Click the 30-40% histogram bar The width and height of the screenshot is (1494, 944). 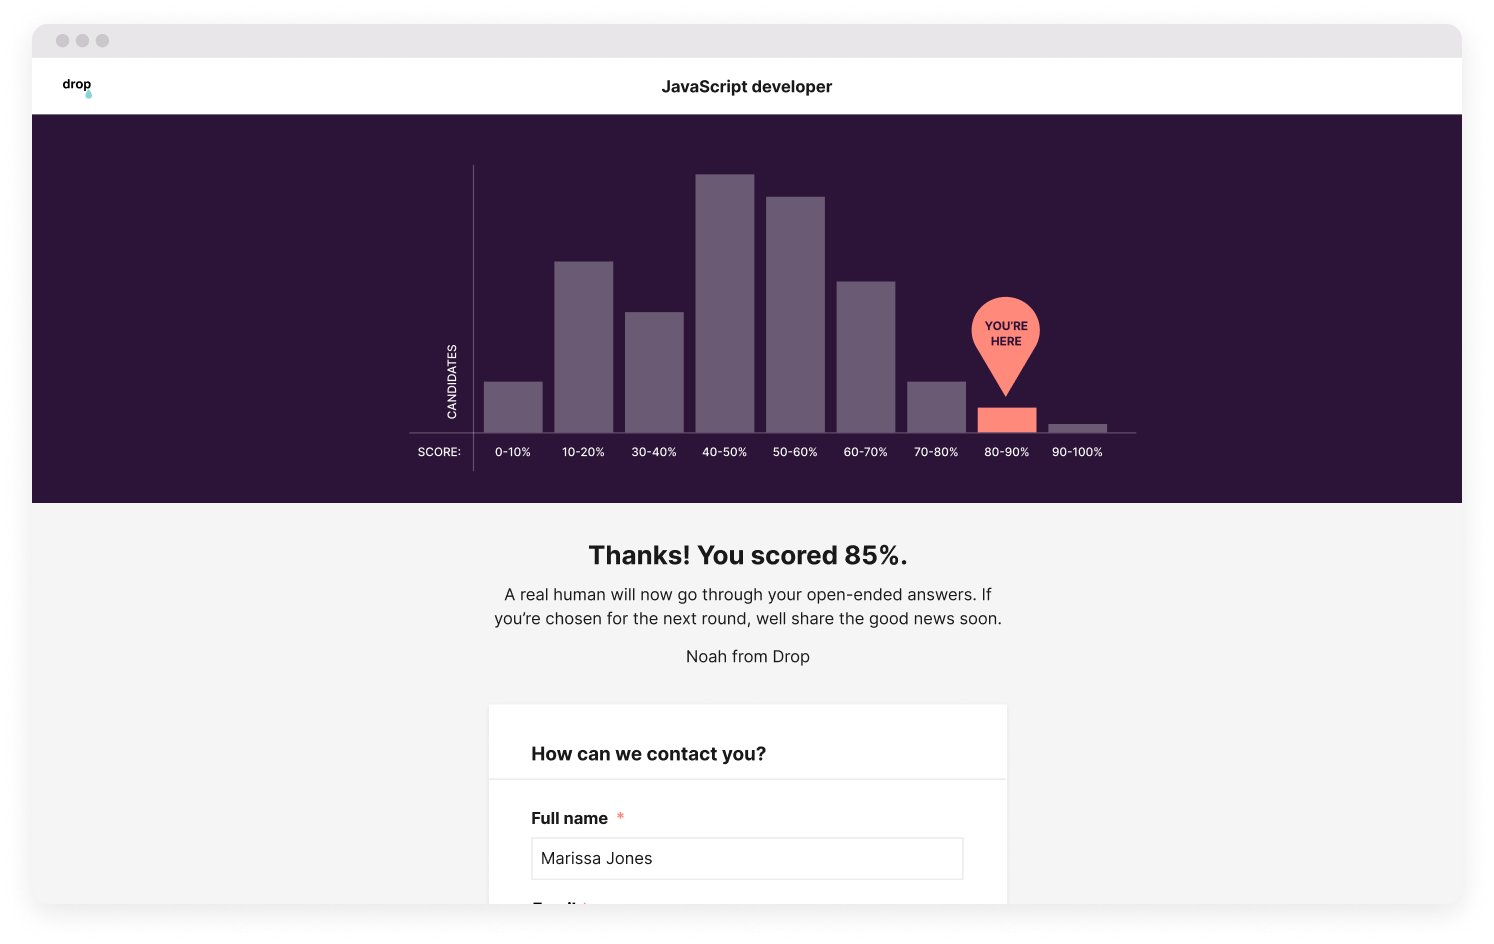click(x=654, y=372)
